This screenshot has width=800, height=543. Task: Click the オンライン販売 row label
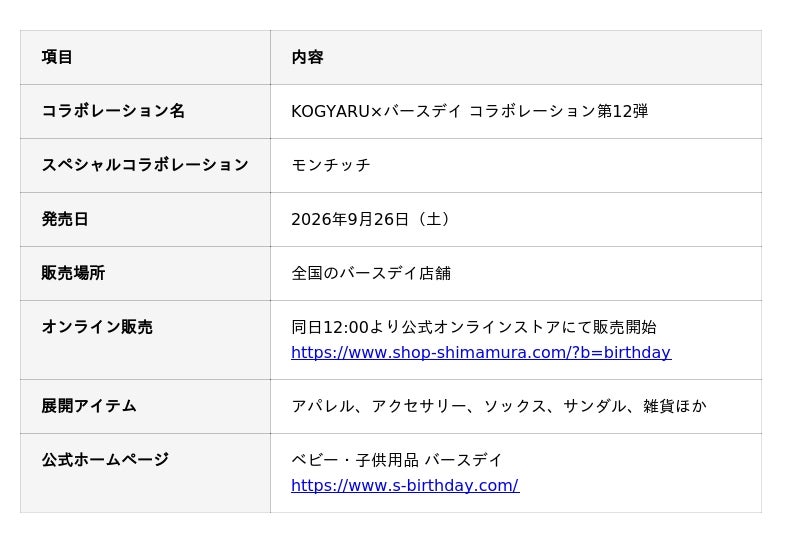pos(97,327)
